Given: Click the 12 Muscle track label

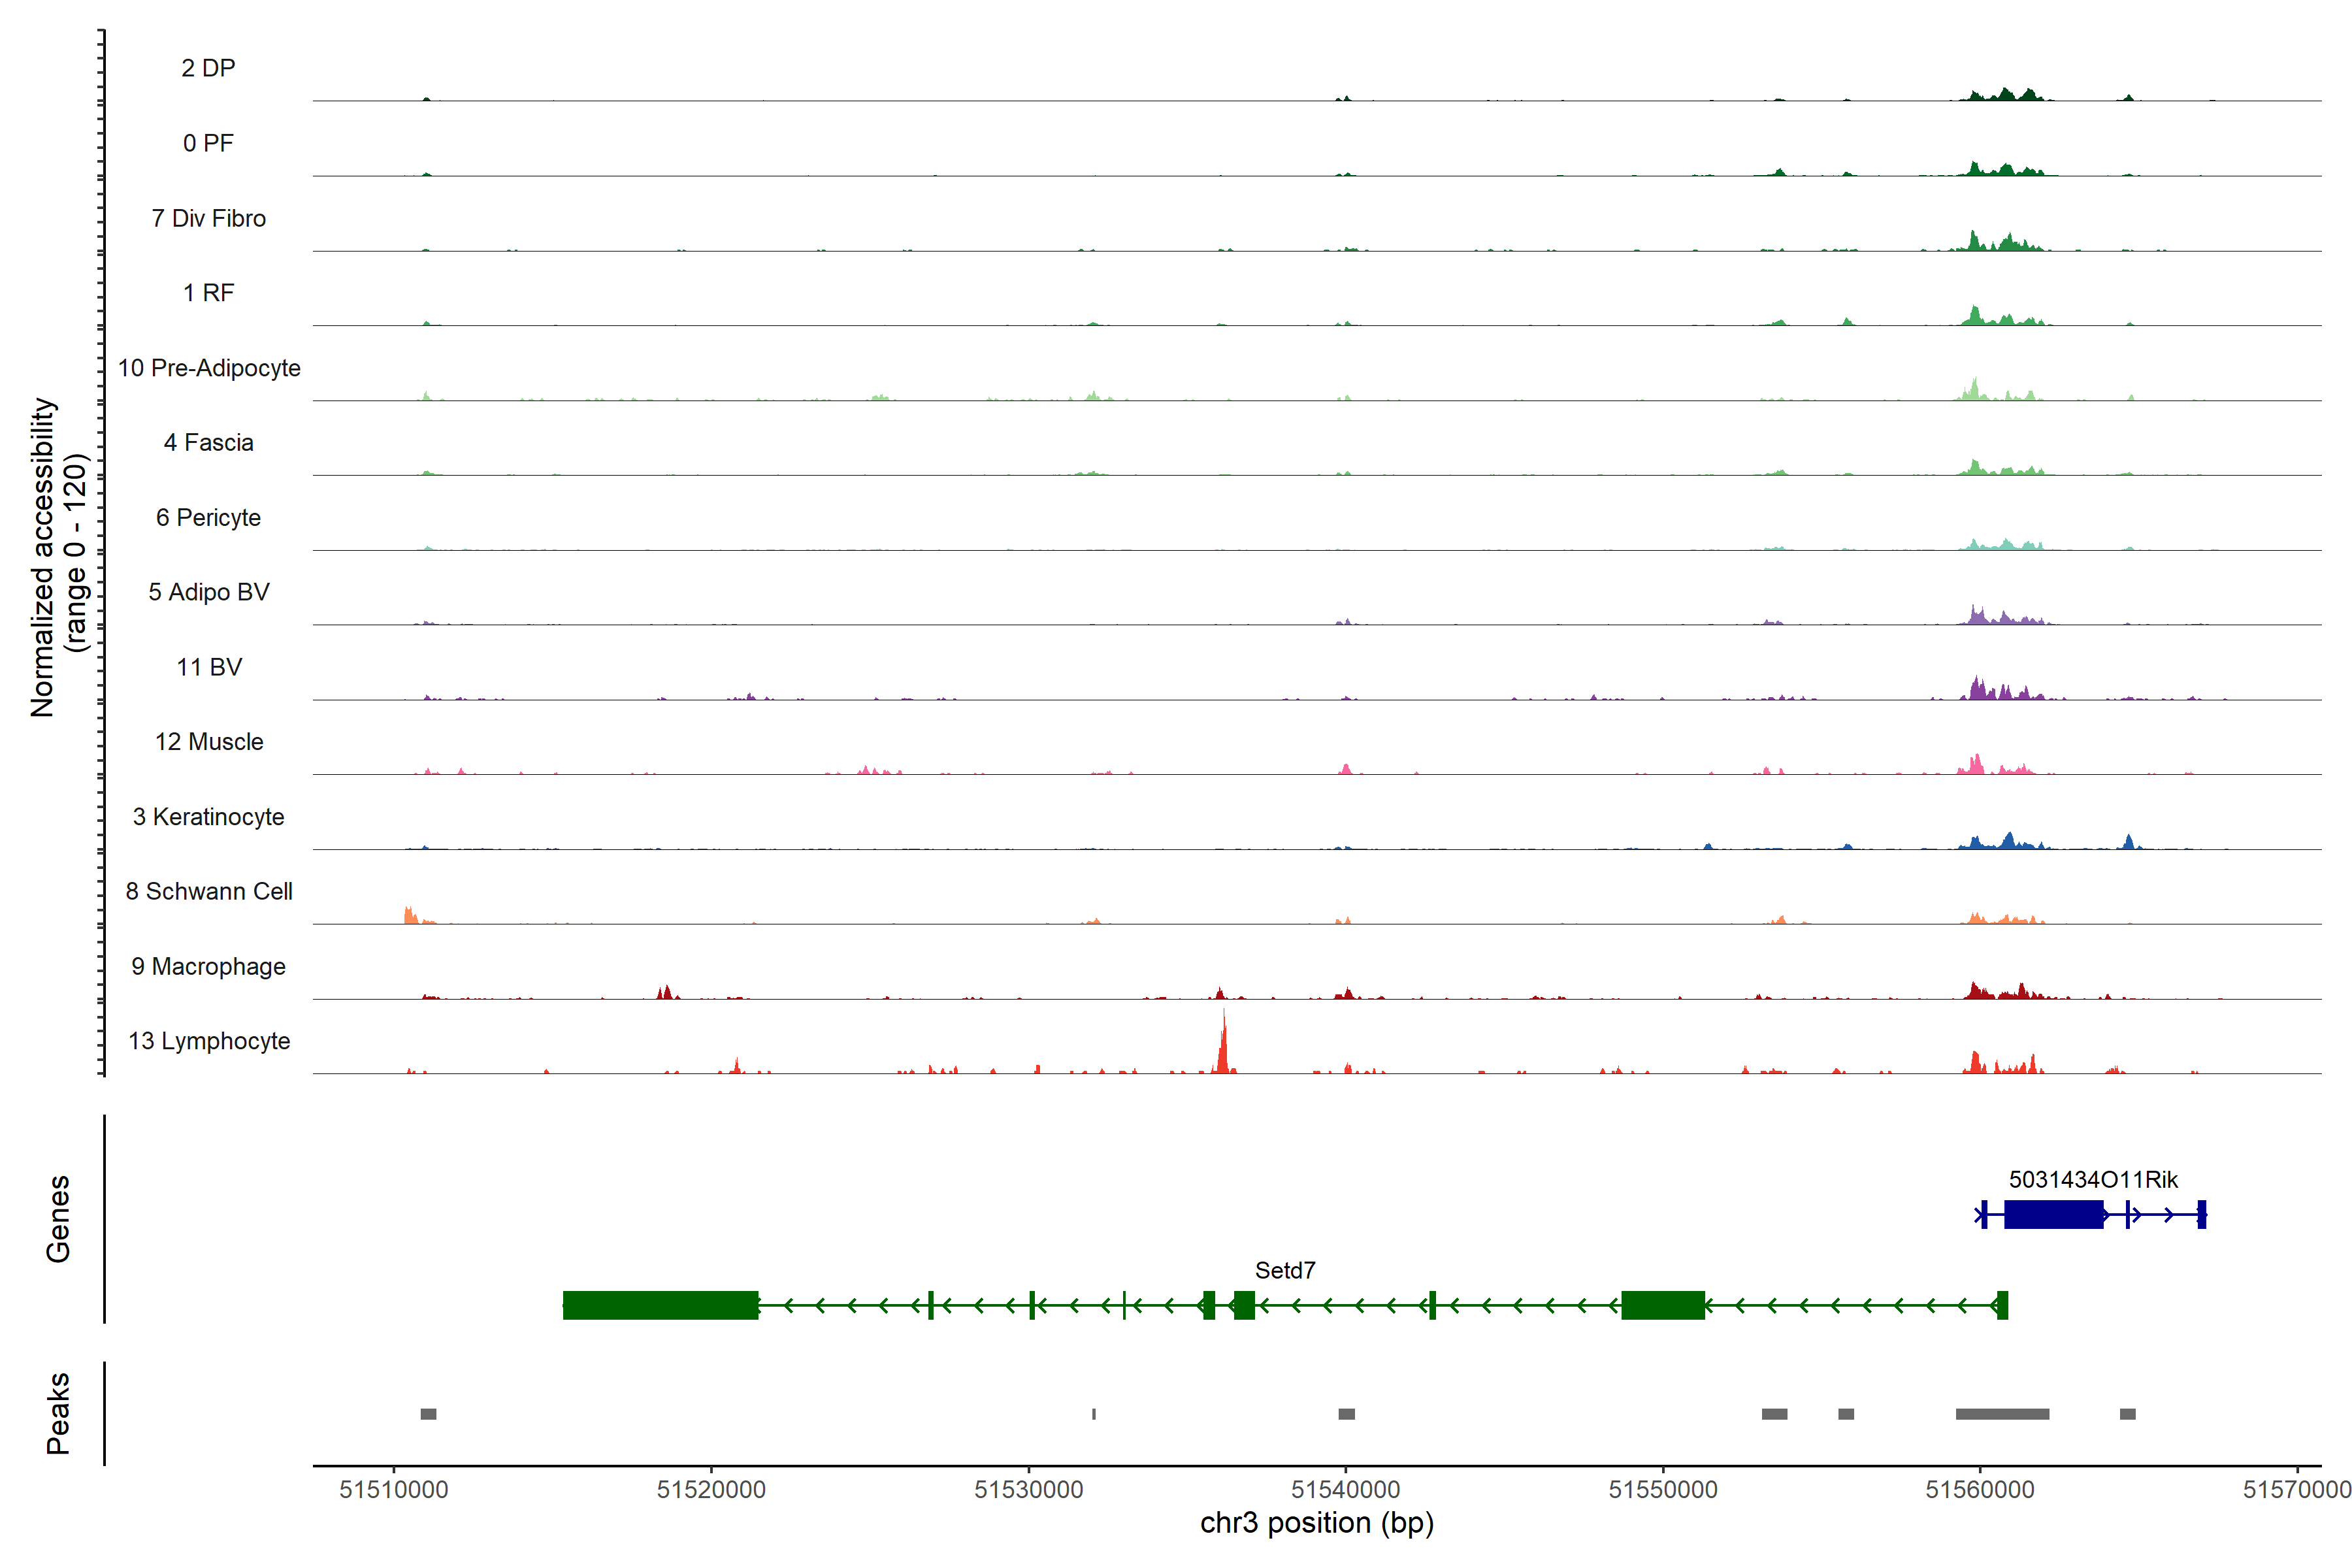Looking at the screenshot, I should [209, 742].
